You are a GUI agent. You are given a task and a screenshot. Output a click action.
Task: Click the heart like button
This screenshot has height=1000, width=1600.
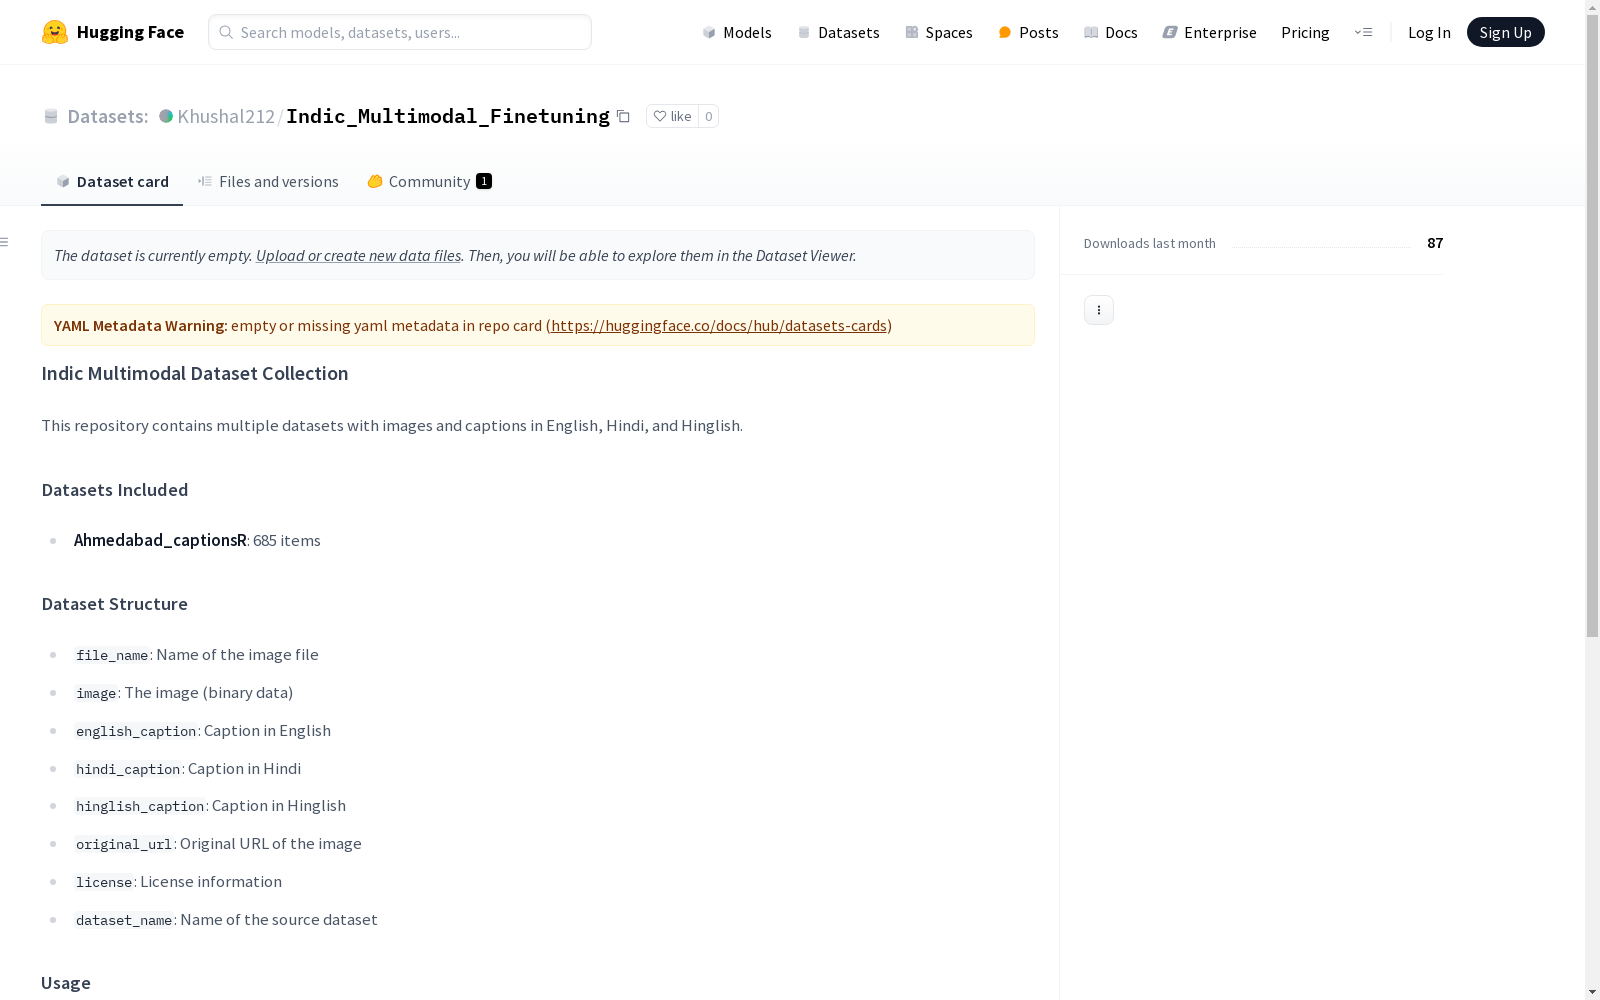click(x=672, y=116)
